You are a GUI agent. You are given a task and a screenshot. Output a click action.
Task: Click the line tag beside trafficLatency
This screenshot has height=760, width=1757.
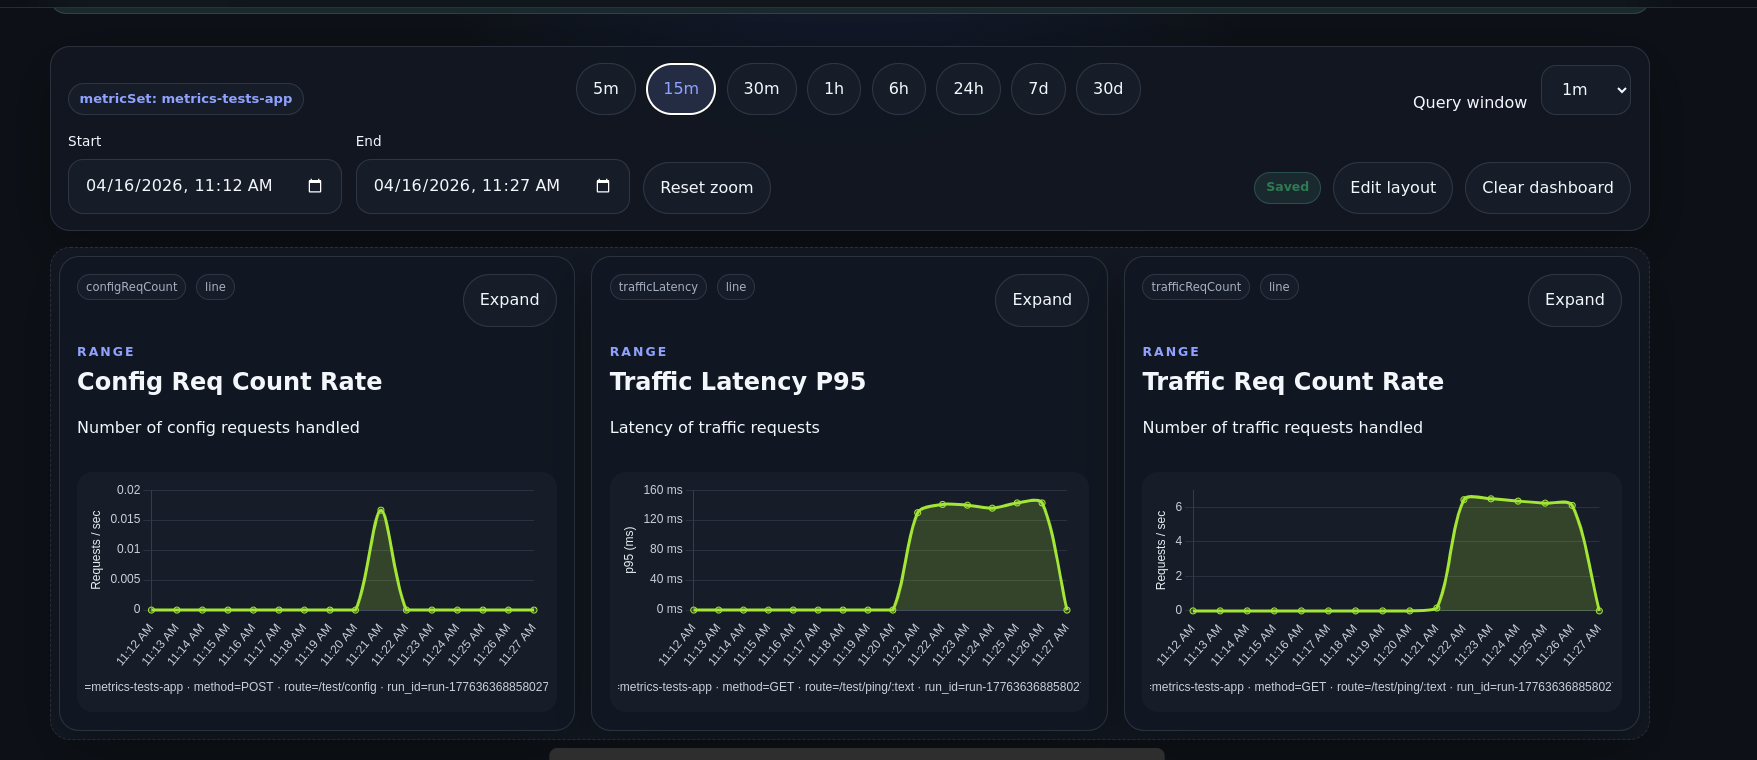736,287
